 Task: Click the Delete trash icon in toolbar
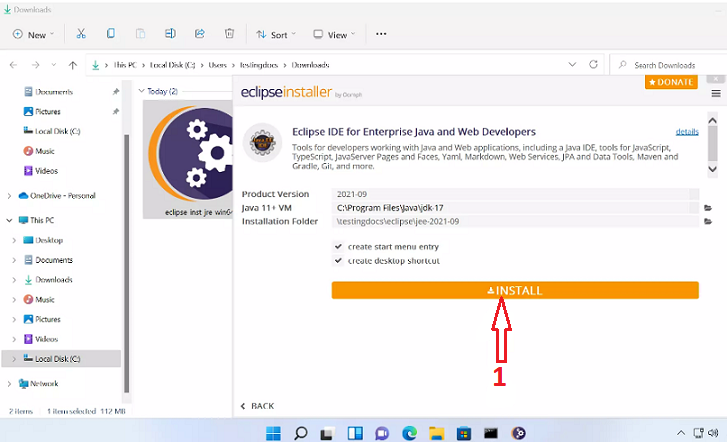229,34
